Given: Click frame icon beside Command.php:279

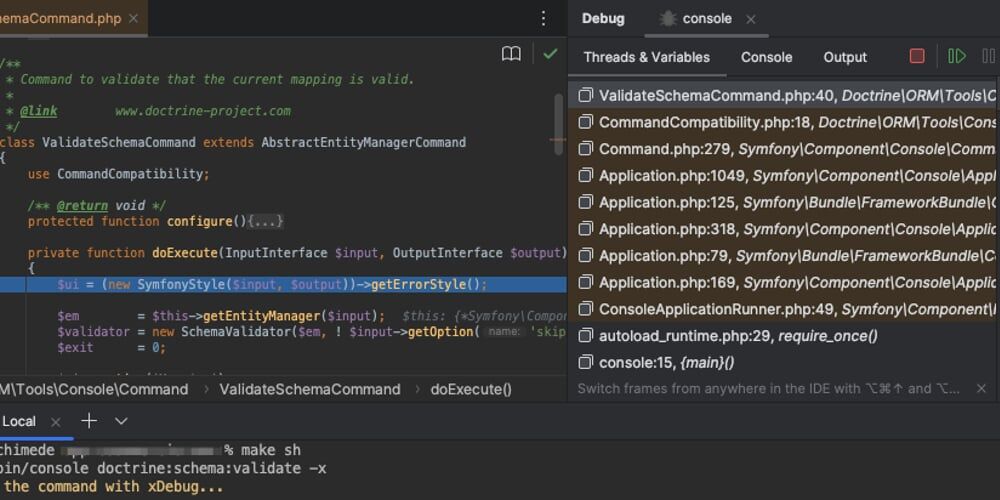Looking at the screenshot, I should point(585,149).
